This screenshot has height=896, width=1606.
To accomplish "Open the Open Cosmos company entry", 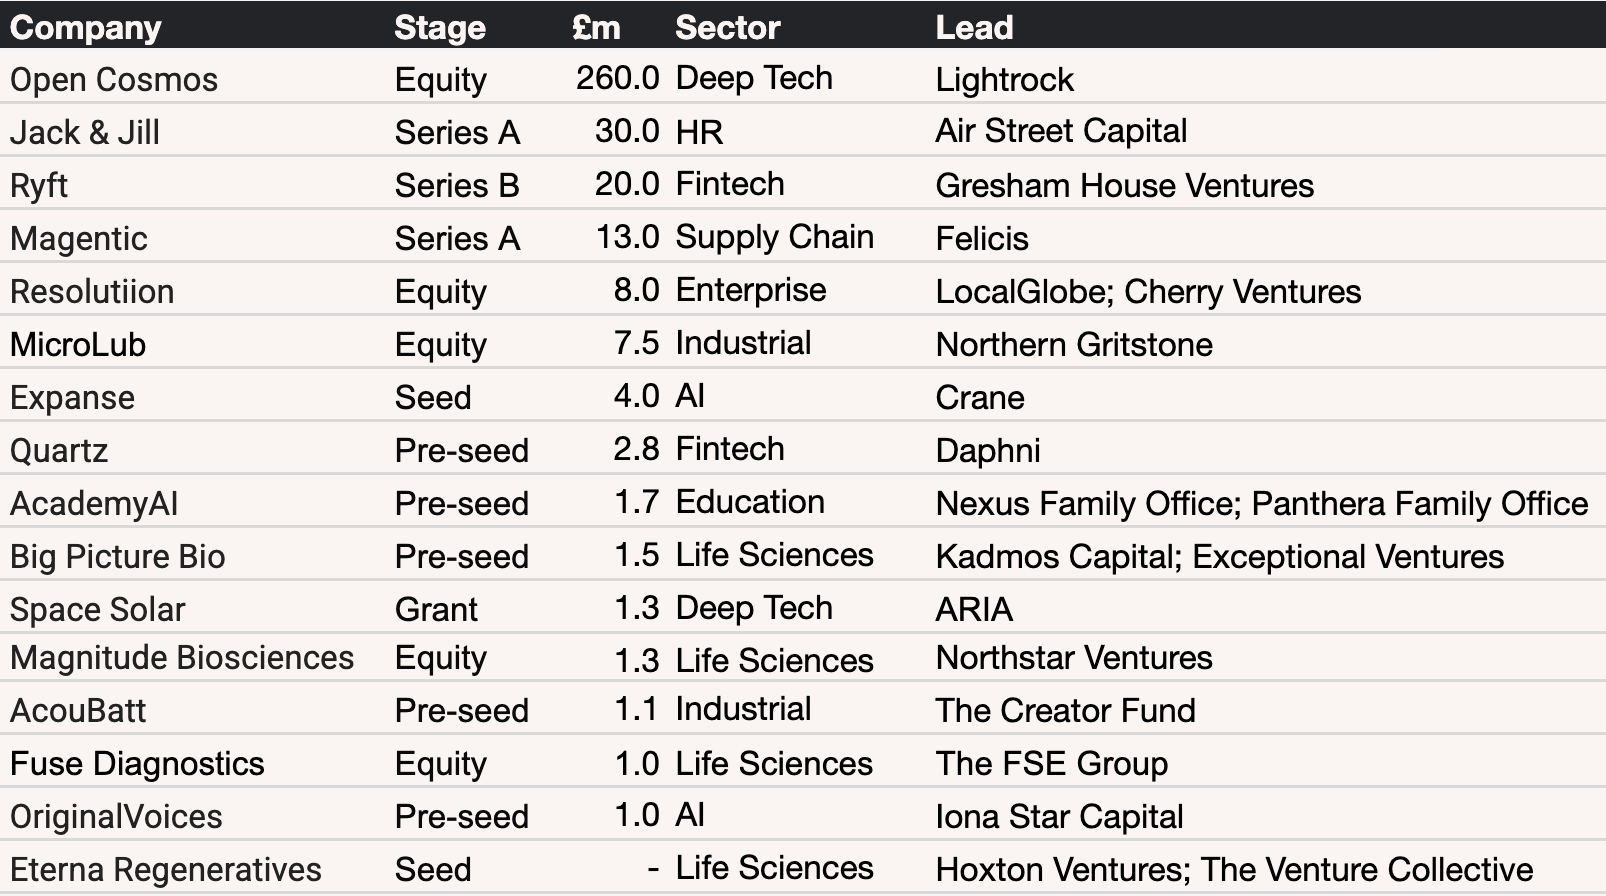I will (114, 80).
